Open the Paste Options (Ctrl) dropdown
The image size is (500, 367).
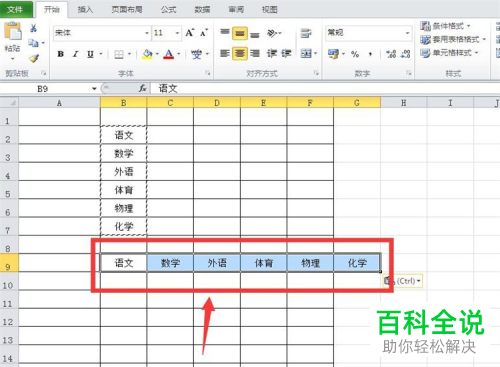click(402, 281)
